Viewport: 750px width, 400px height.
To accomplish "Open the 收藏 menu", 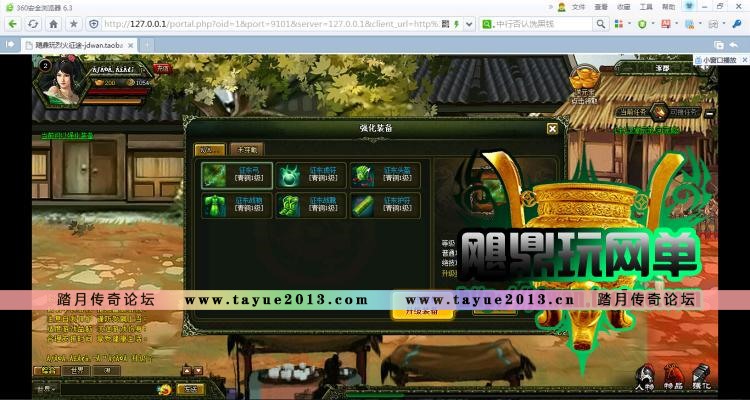I will [x=623, y=7].
